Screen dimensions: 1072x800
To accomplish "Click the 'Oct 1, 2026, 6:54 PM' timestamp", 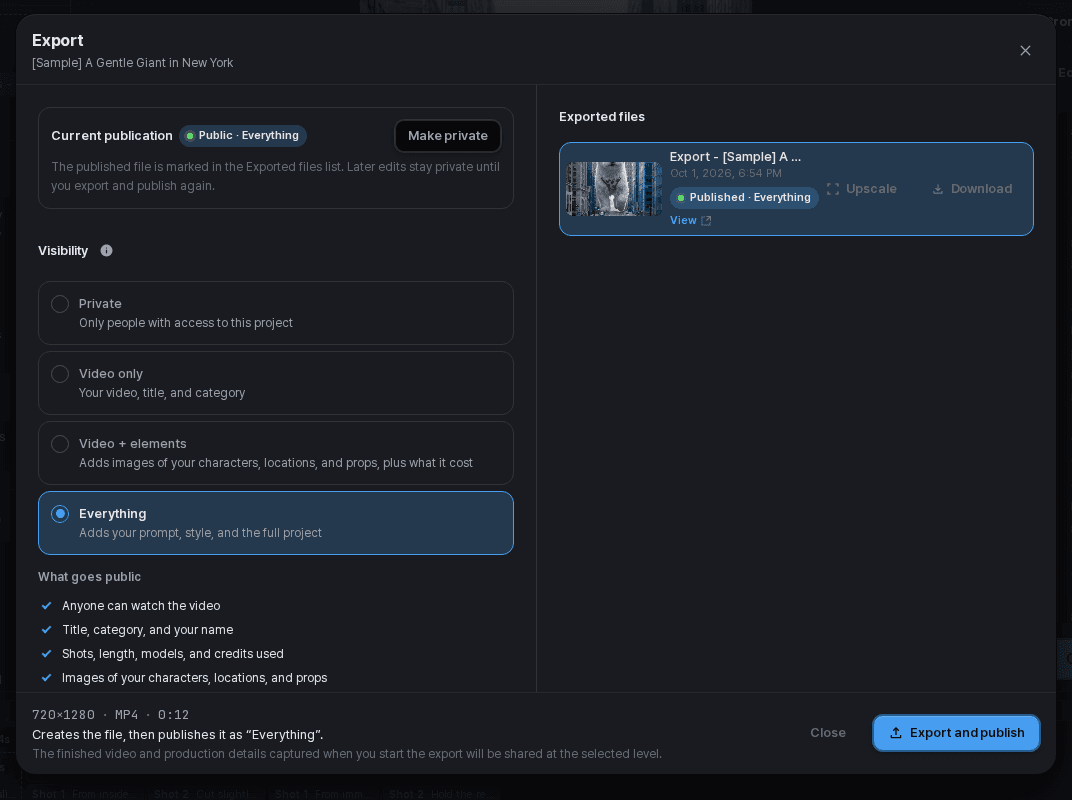I will pyautogui.click(x=725, y=173).
